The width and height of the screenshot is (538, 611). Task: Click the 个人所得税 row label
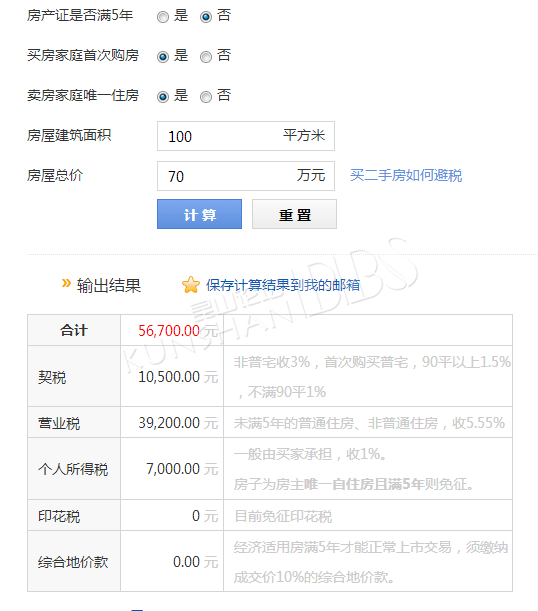(73, 469)
